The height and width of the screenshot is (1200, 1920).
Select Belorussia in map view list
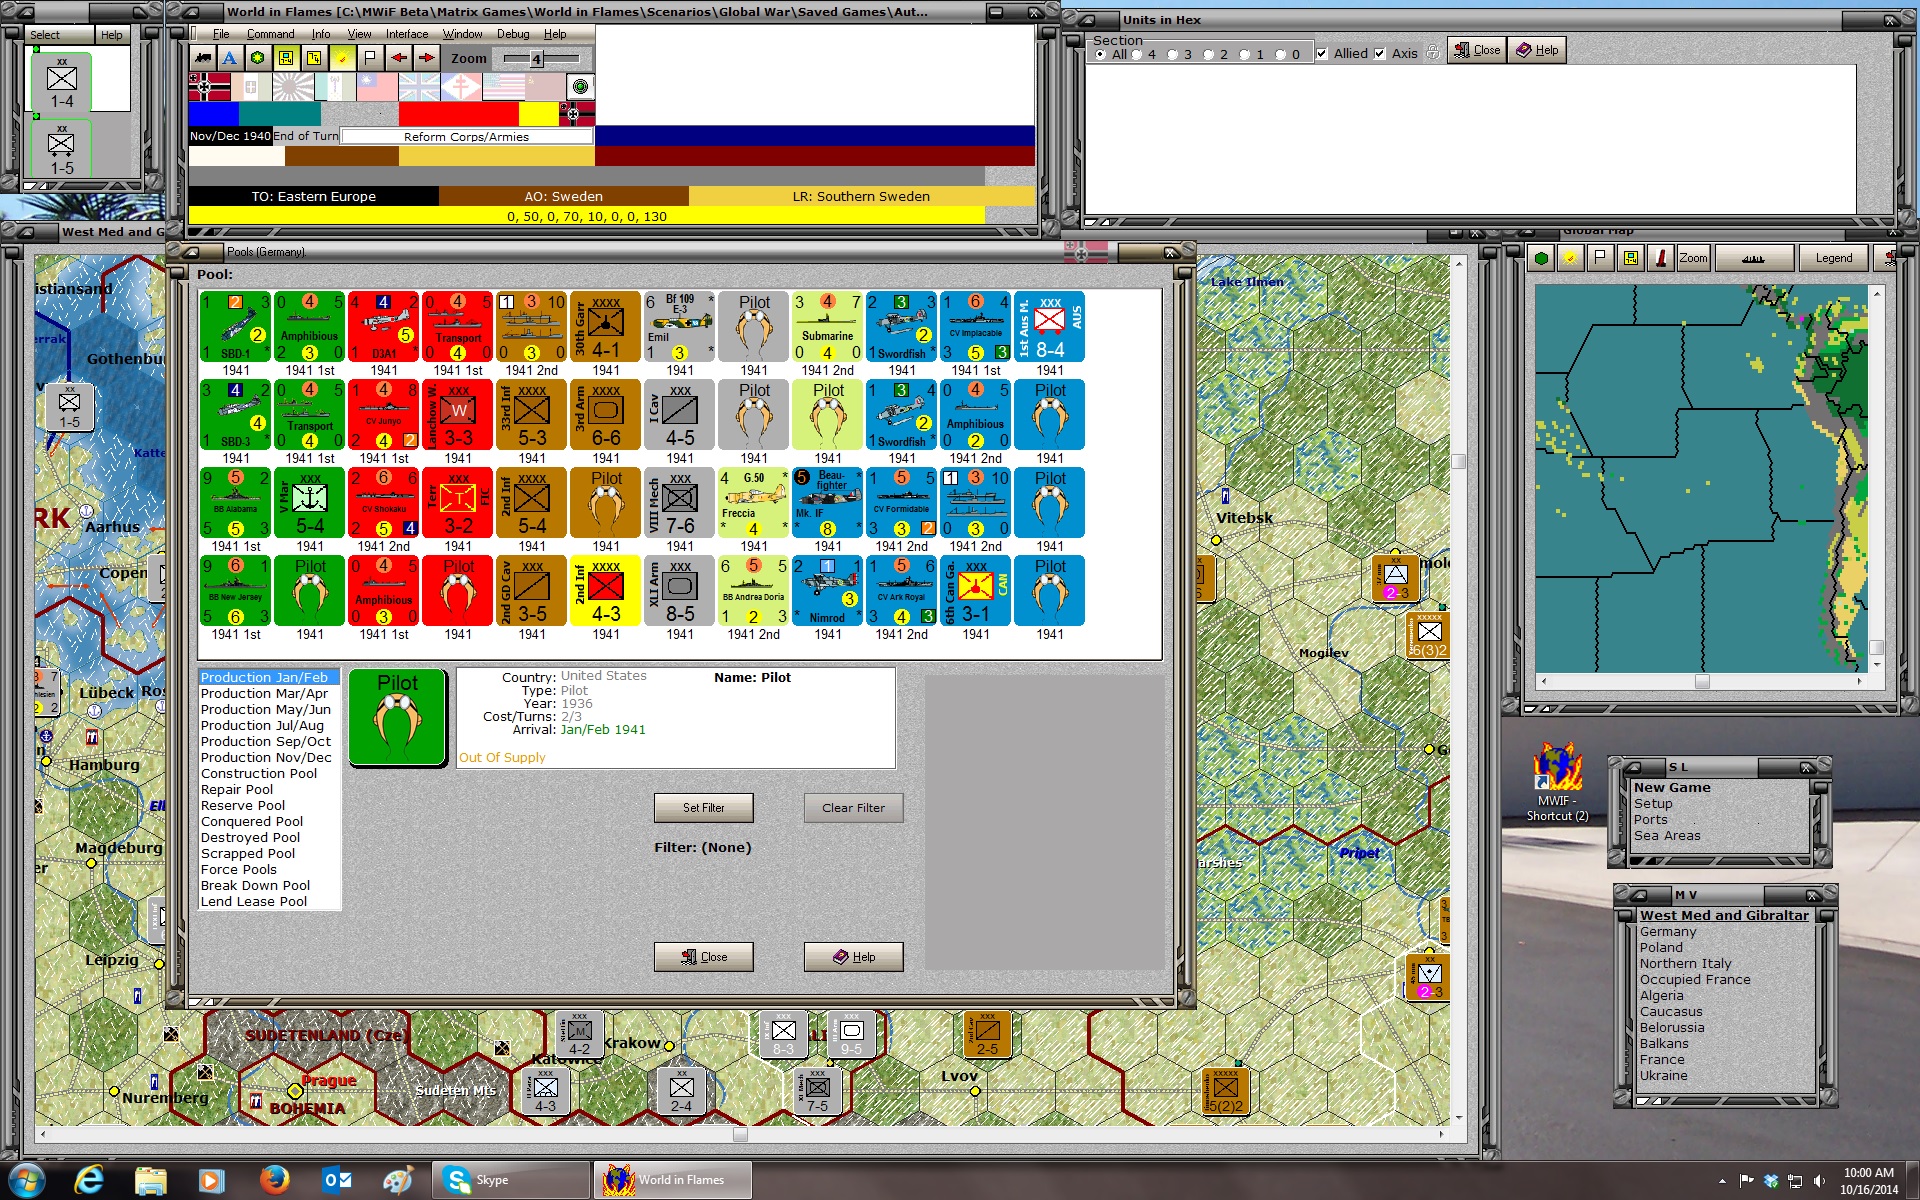(x=1671, y=1027)
